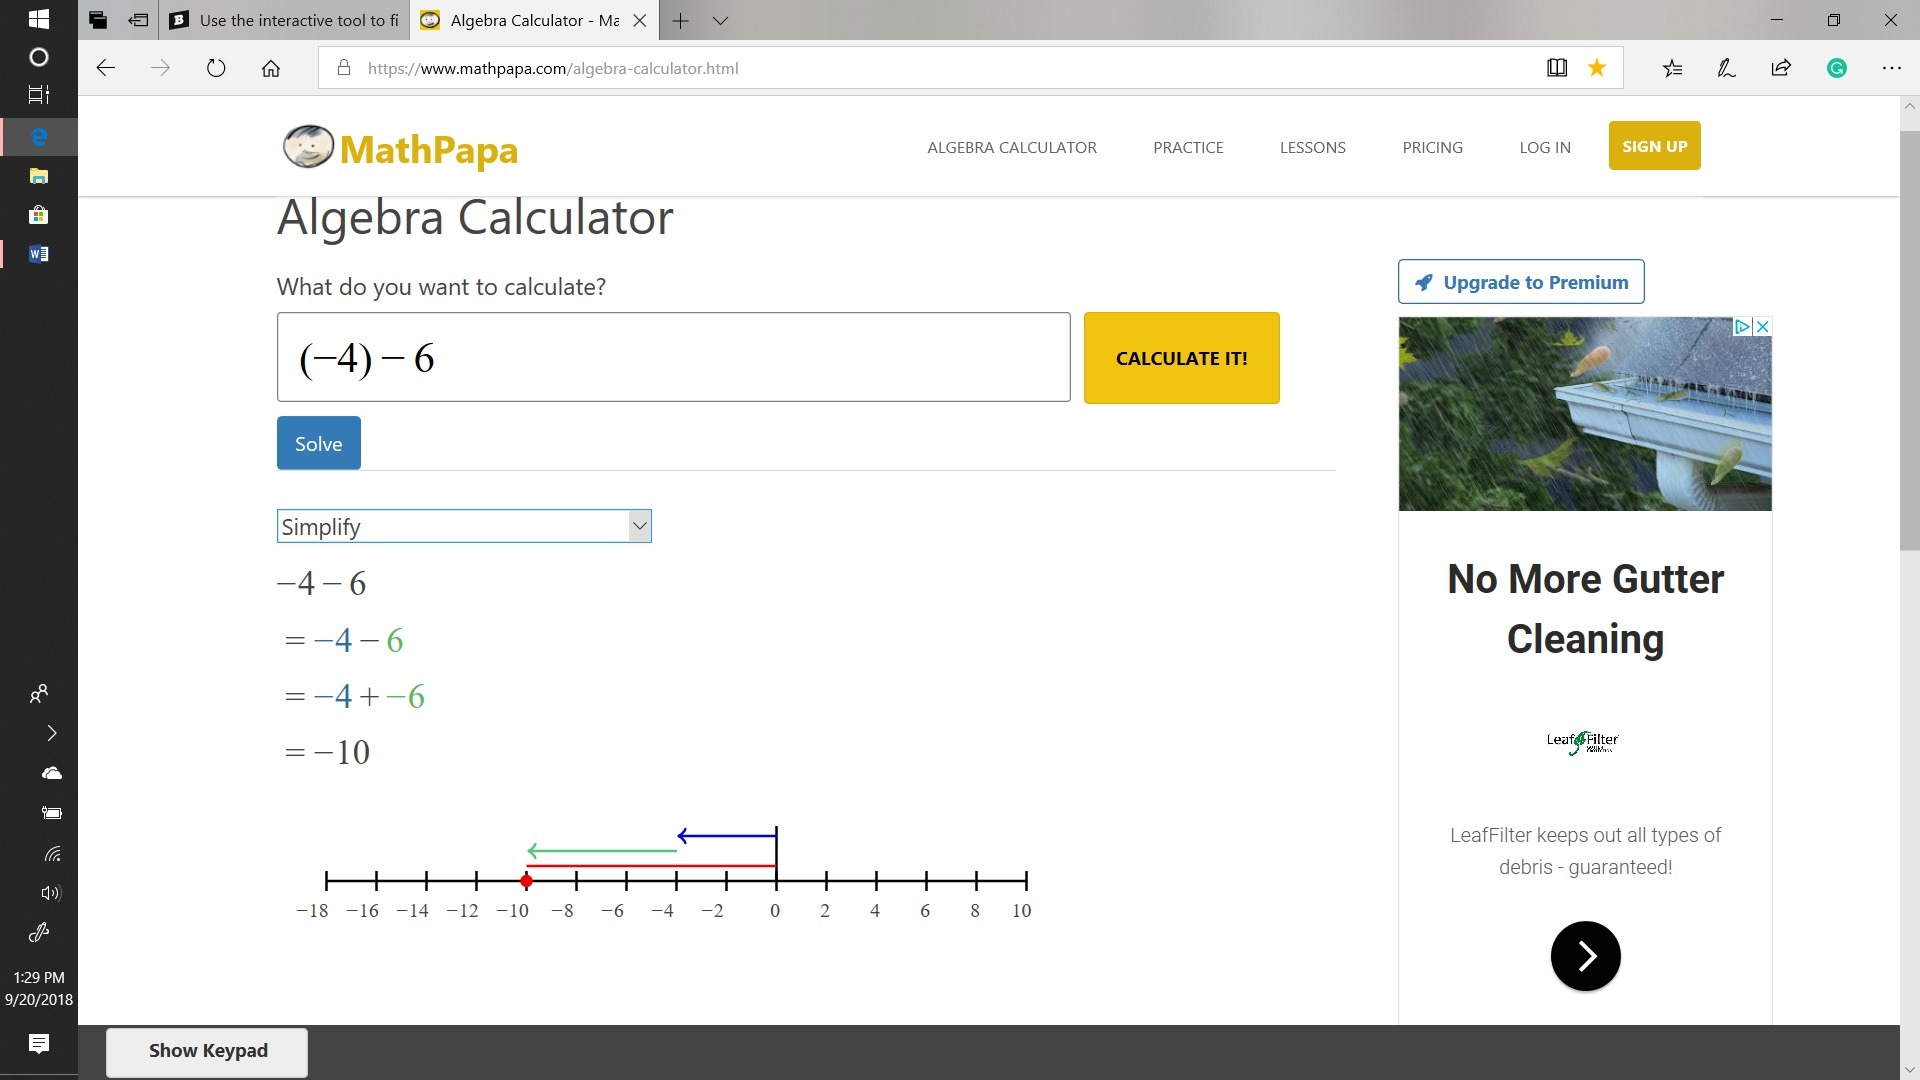Go to browser home page

[271, 68]
